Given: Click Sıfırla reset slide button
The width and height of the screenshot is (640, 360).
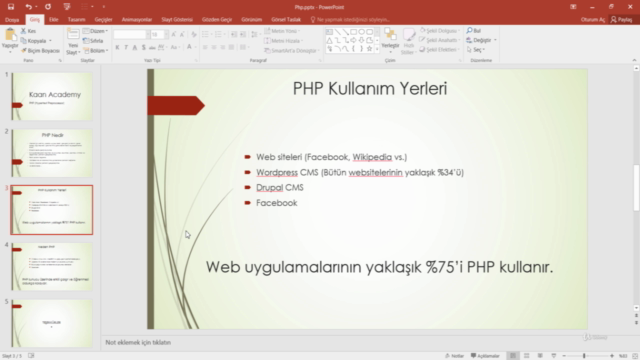Looking at the screenshot, I should click(x=93, y=41).
